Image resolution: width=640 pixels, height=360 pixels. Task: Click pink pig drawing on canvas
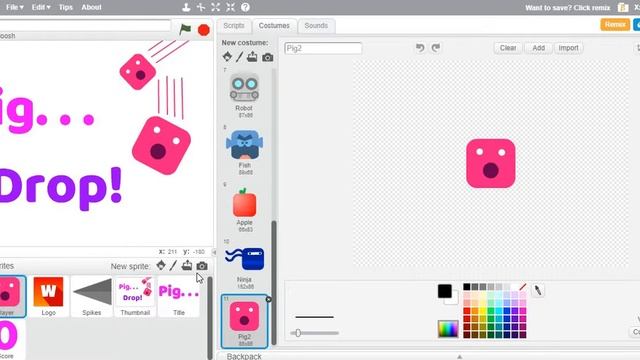491,163
